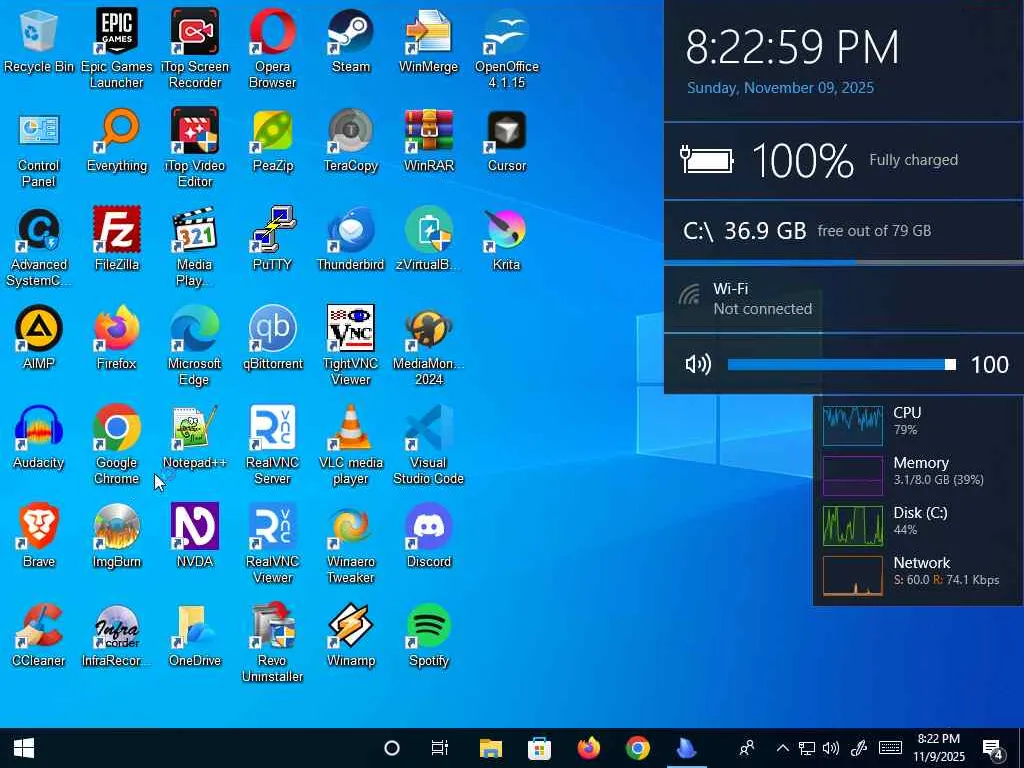Viewport: 1024px width, 768px height.
Task: Open TeraCopy desktop shortcut
Action: coord(351,142)
